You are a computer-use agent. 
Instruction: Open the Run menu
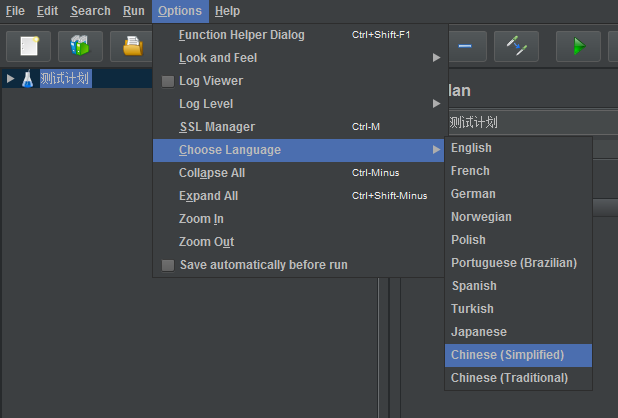tap(134, 11)
